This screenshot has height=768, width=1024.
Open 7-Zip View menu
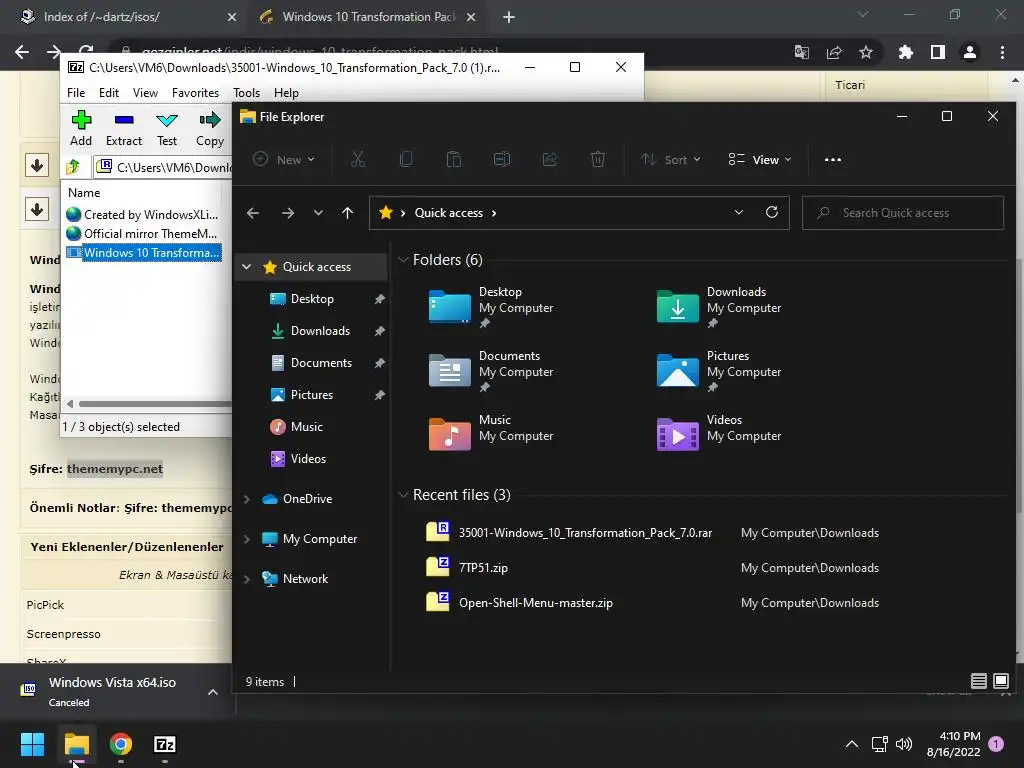click(x=145, y=93)
